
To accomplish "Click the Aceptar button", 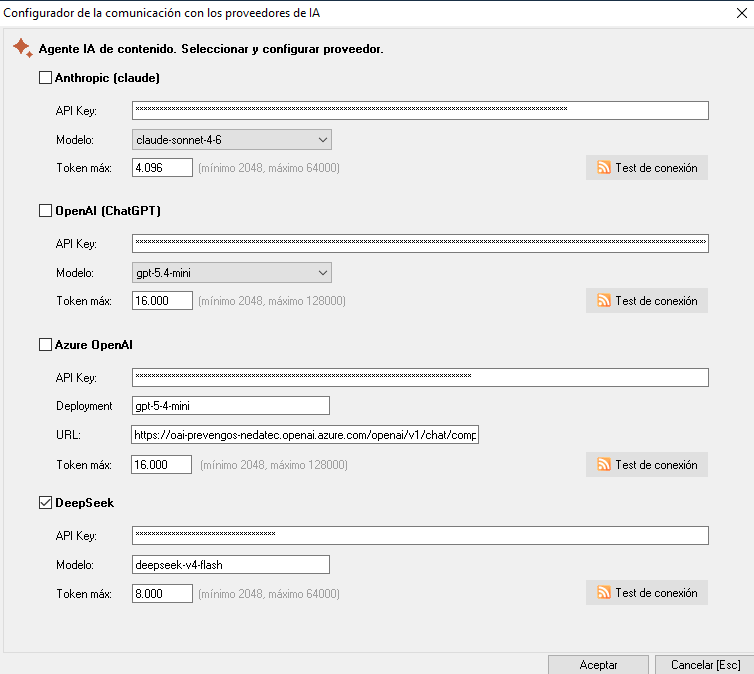I will point(598,665).
